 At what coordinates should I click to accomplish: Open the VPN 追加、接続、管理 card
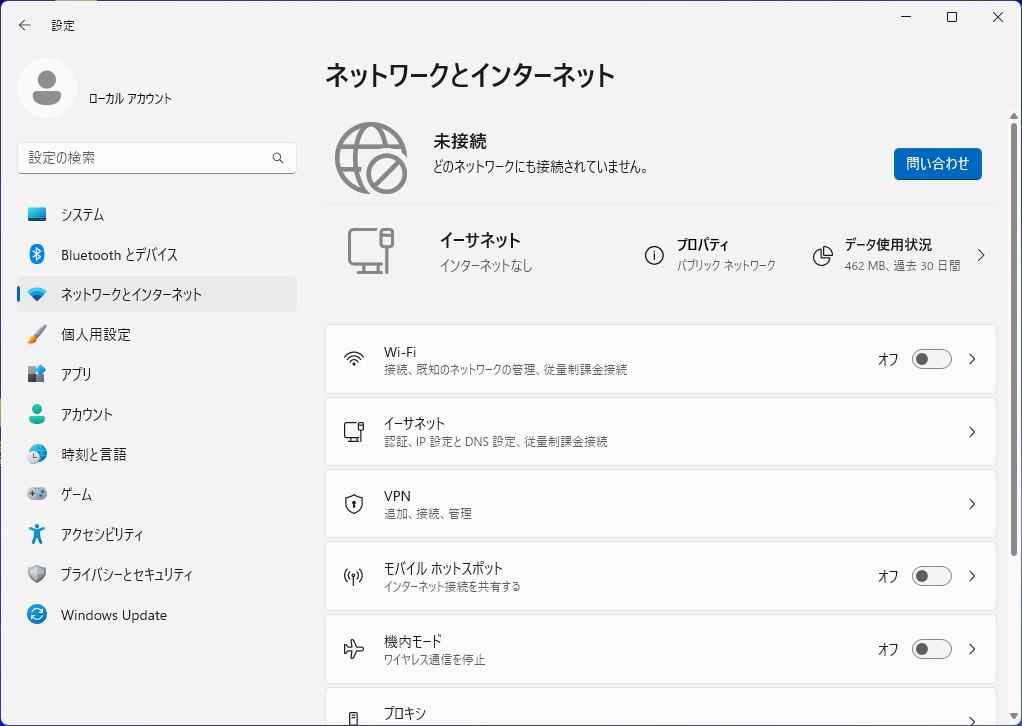tap(660, 504)
